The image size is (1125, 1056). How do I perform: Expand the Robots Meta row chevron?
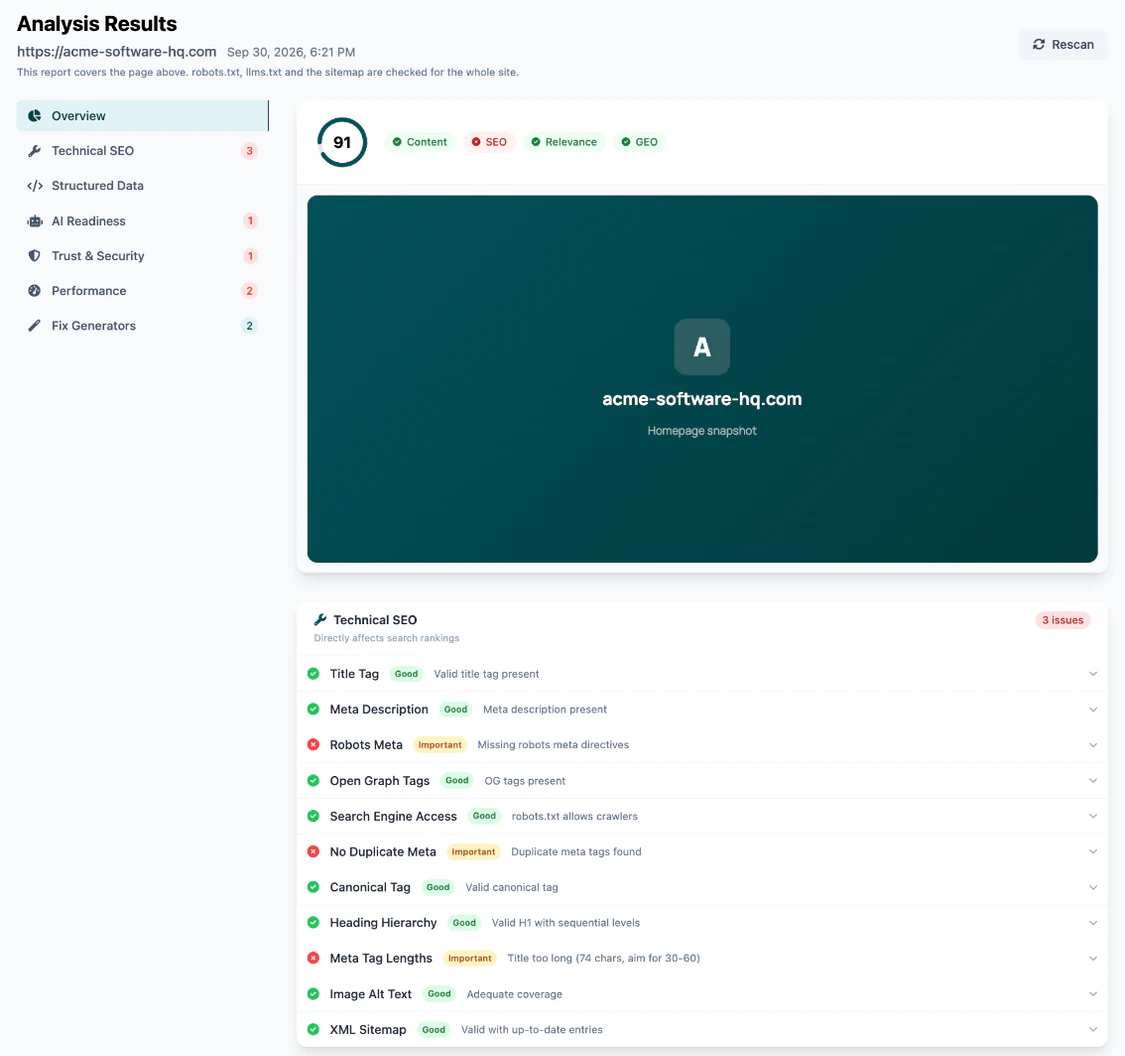pos(1093,745)
